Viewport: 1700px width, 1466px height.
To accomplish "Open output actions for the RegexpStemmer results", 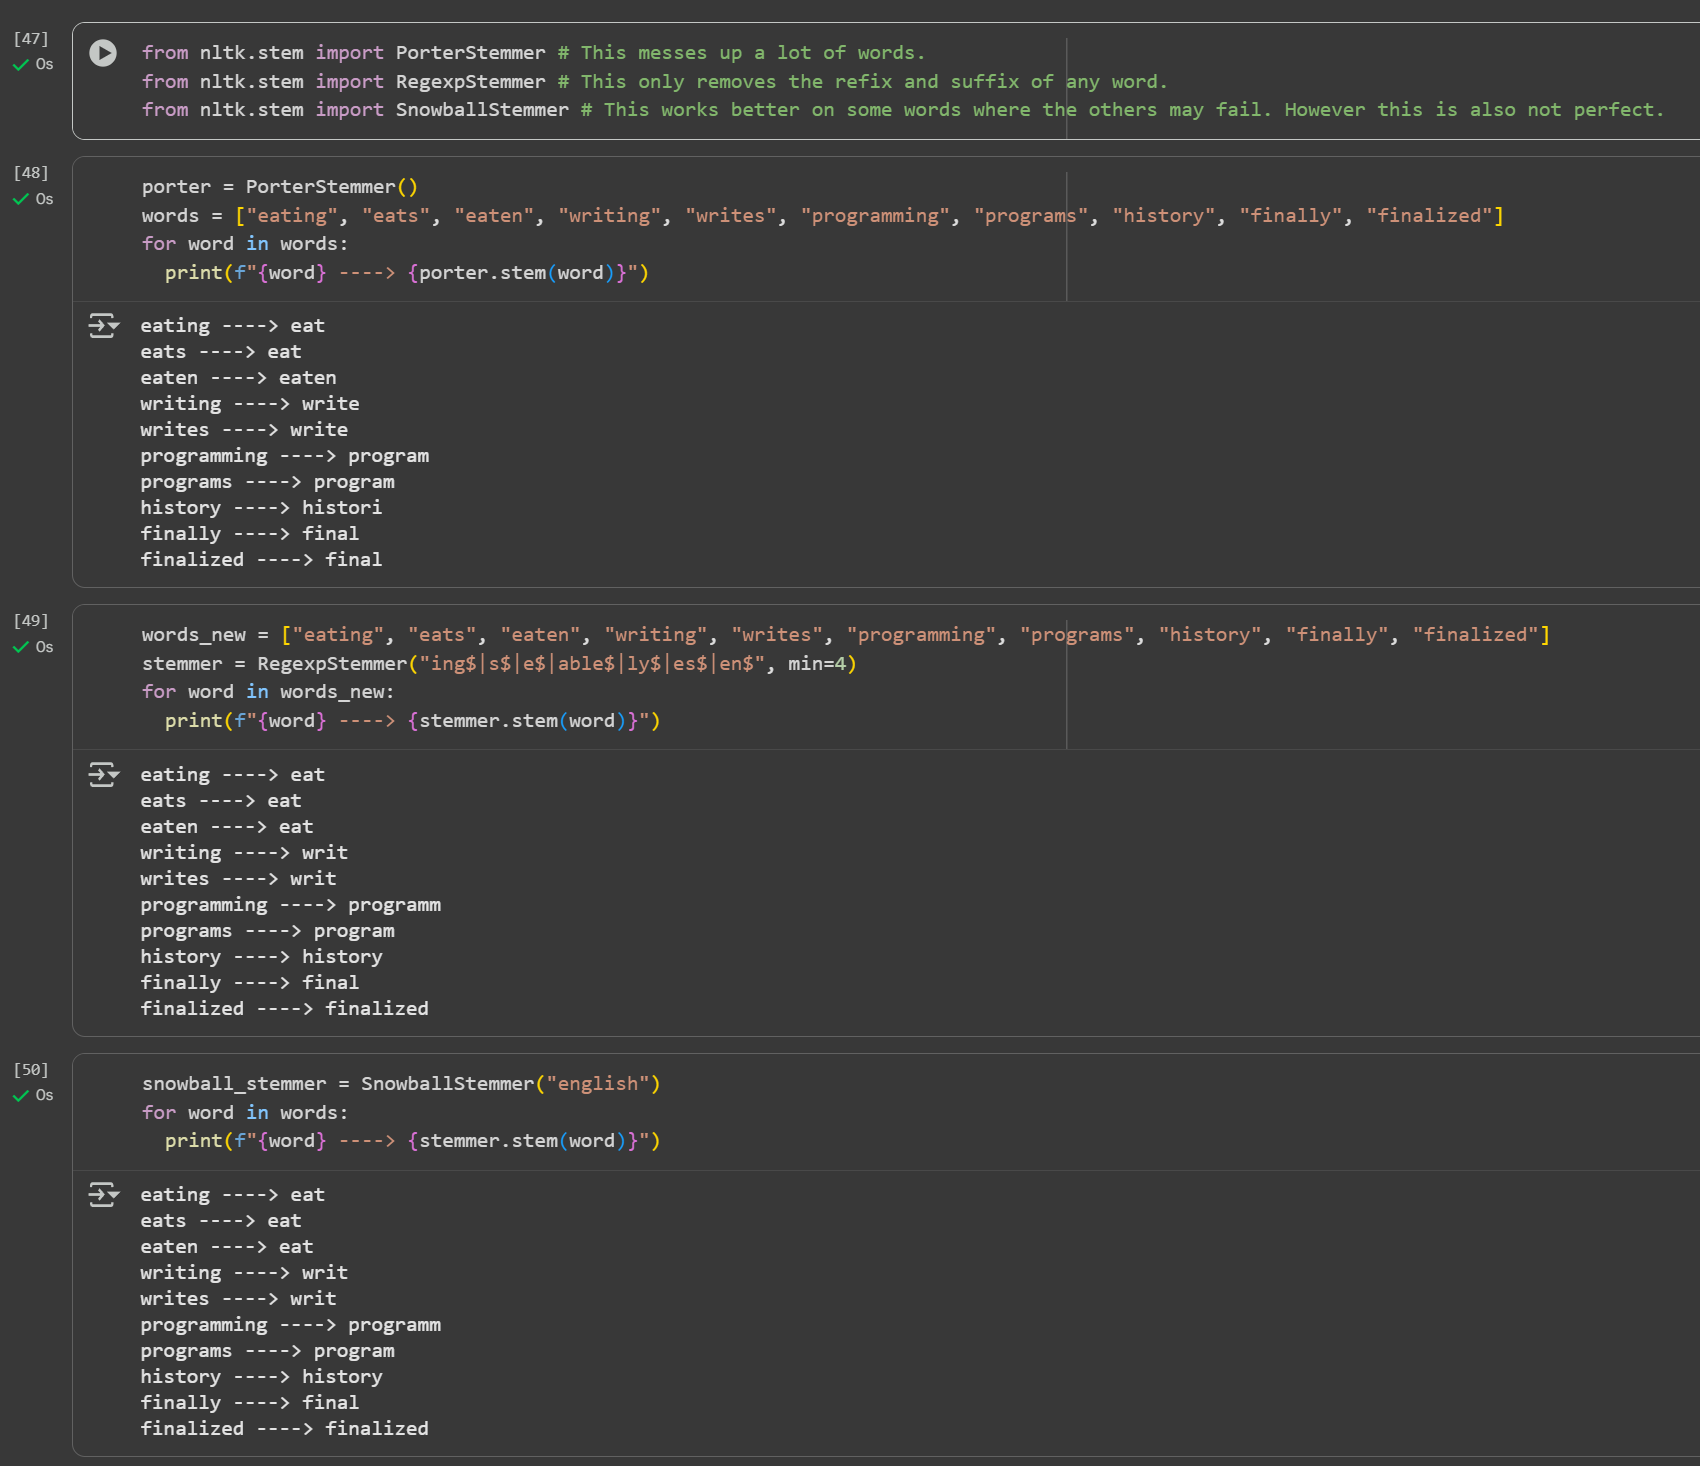I will click(x=103, y=775).
